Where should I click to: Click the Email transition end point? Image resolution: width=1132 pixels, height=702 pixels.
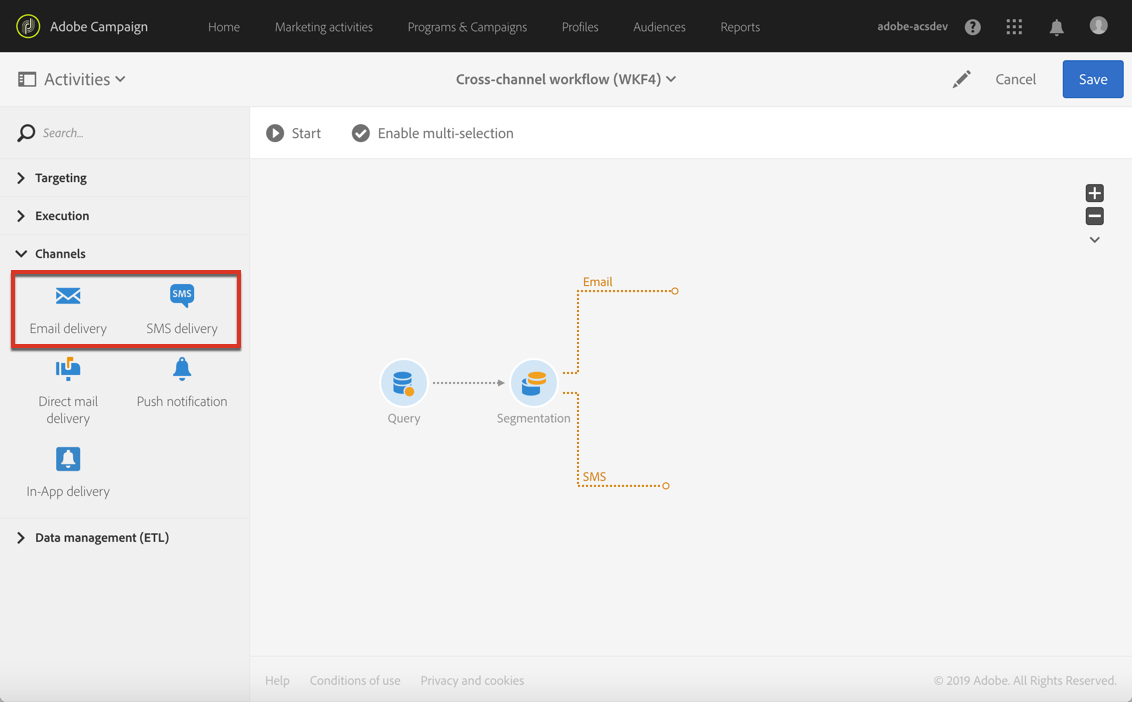point(674,291)
